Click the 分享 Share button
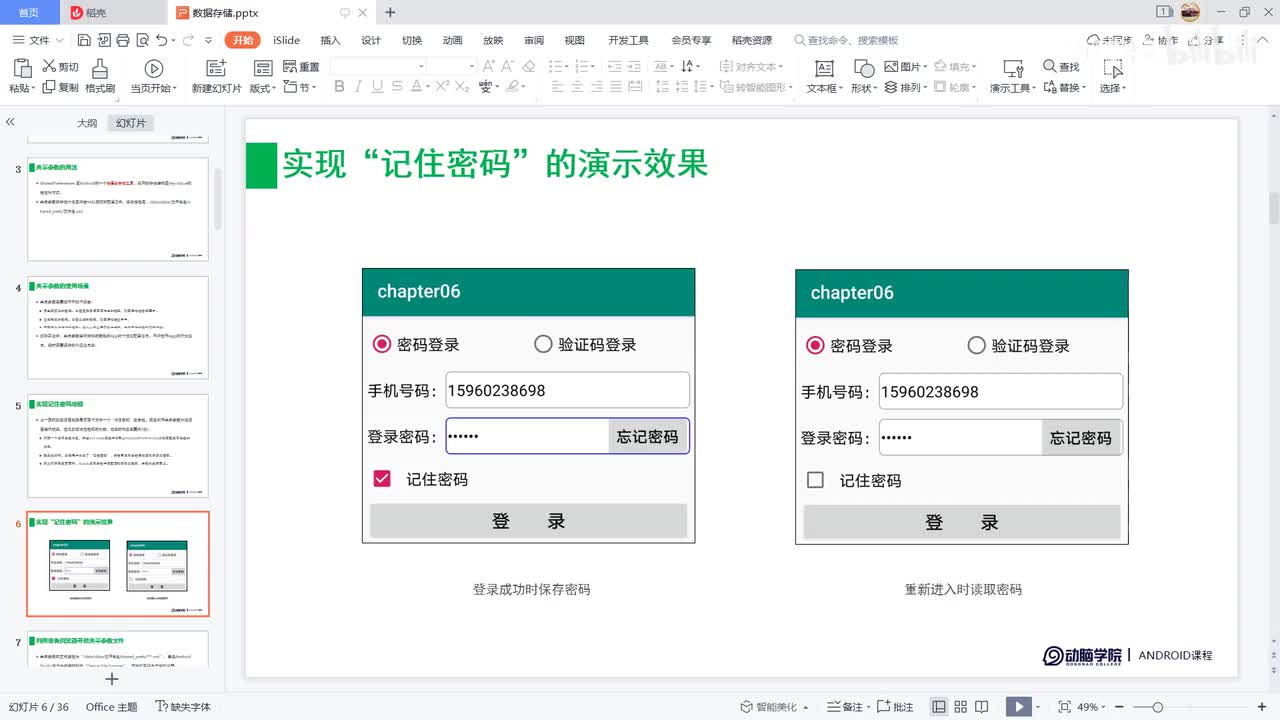1280x720 pixels. coord(1205,40)
